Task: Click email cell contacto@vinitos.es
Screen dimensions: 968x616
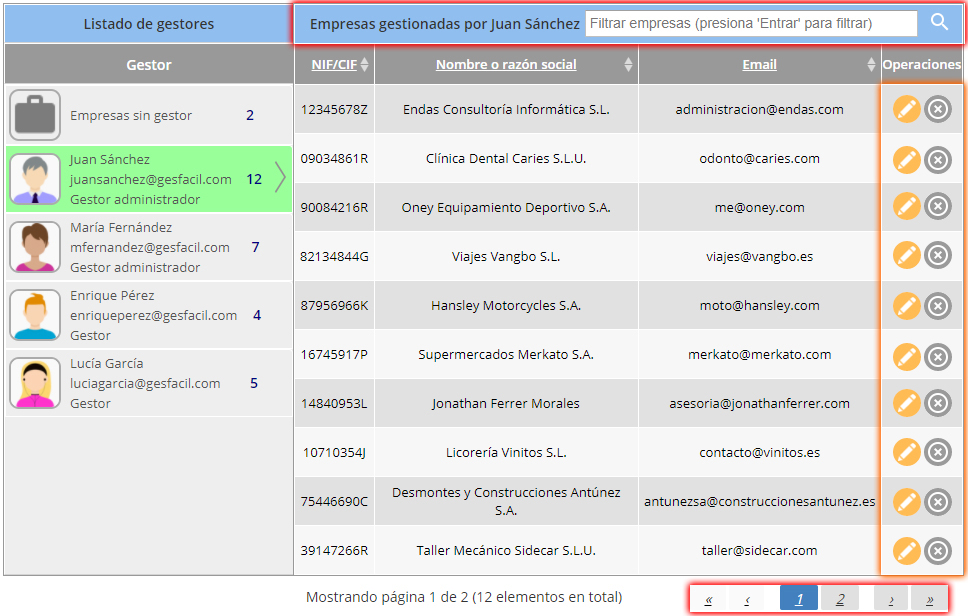Action: 759,452
